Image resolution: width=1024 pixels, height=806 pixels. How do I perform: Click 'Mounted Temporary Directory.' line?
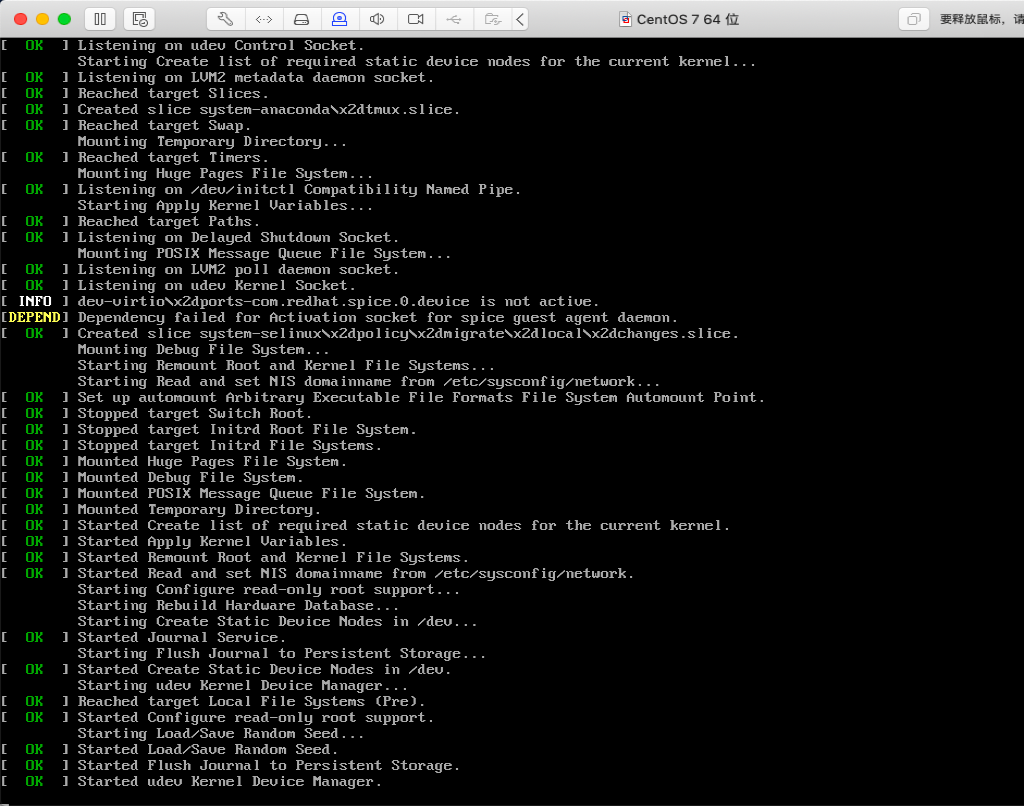[x=199, y=509]
